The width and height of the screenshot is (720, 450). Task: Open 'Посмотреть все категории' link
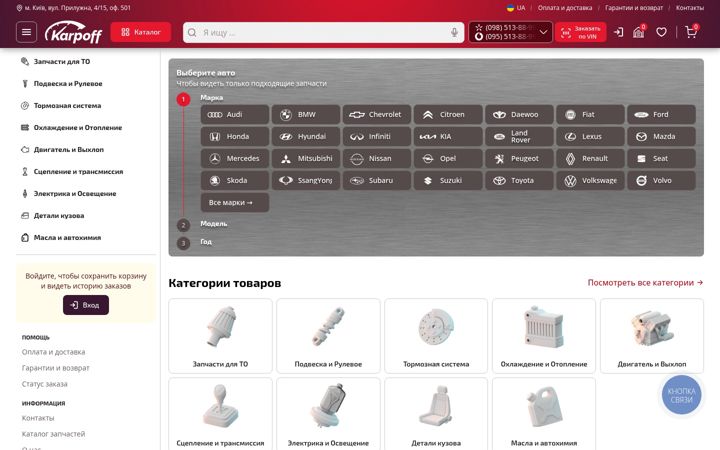coord(645,282)
